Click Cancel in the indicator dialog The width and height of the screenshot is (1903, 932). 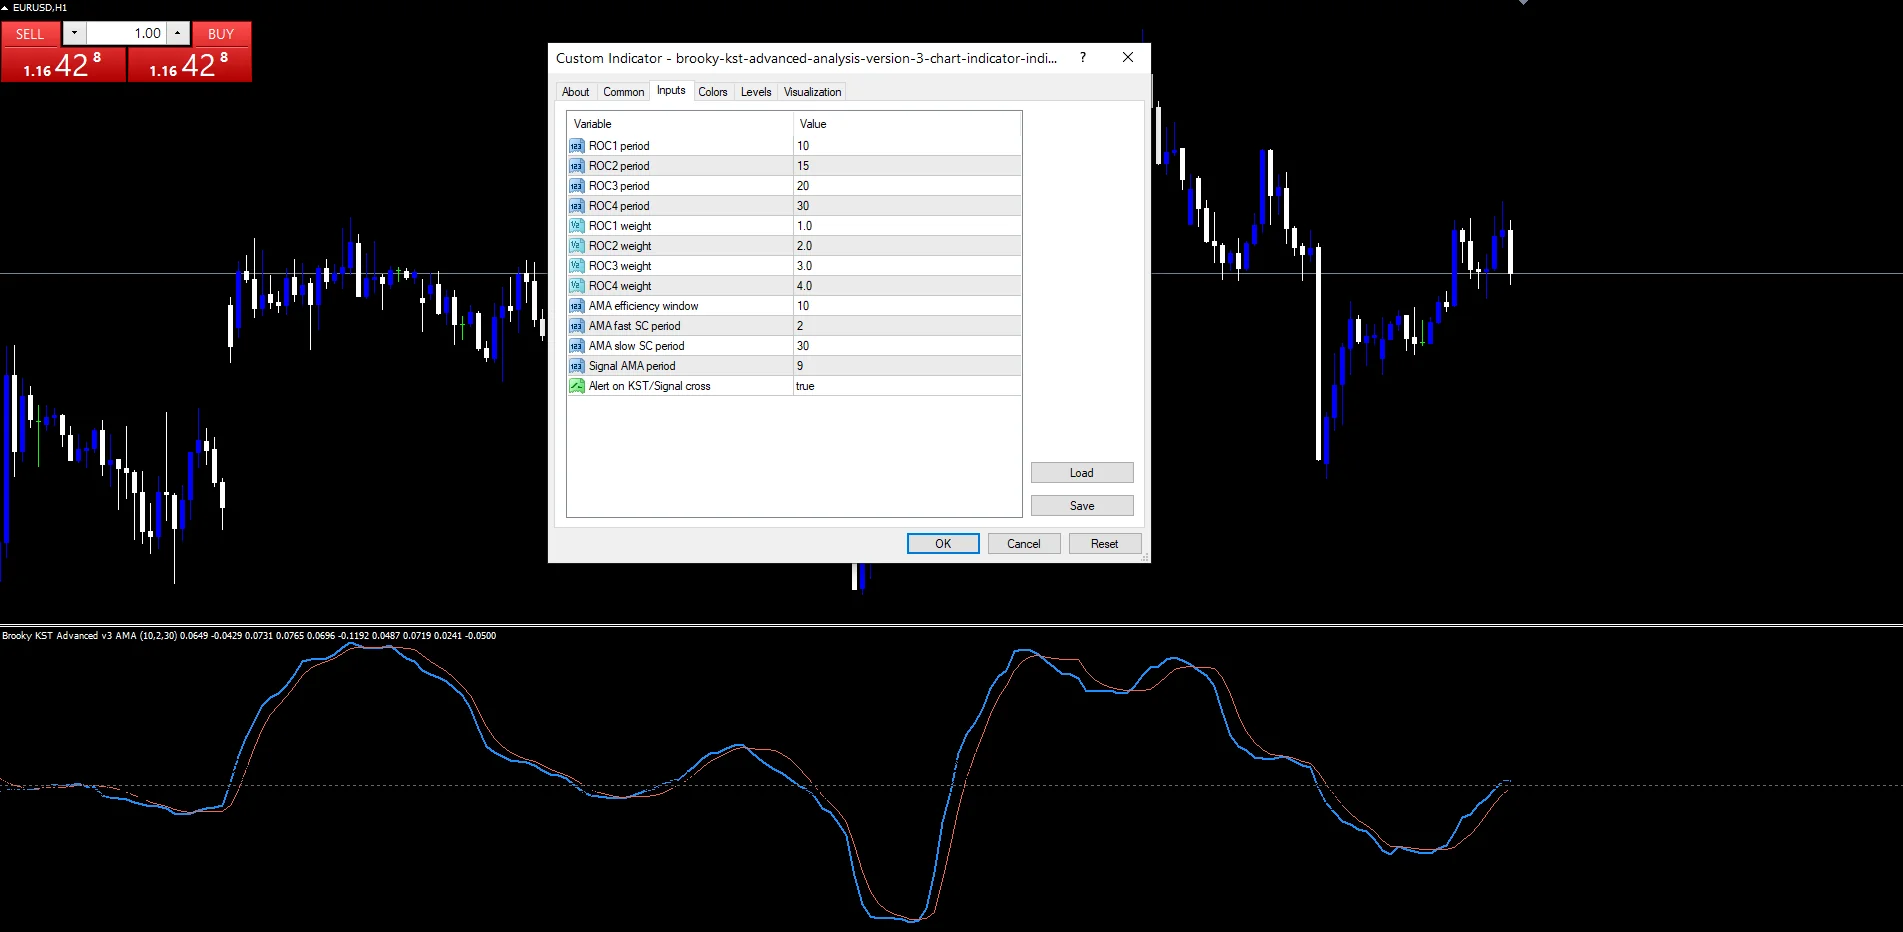[1024, 544]
